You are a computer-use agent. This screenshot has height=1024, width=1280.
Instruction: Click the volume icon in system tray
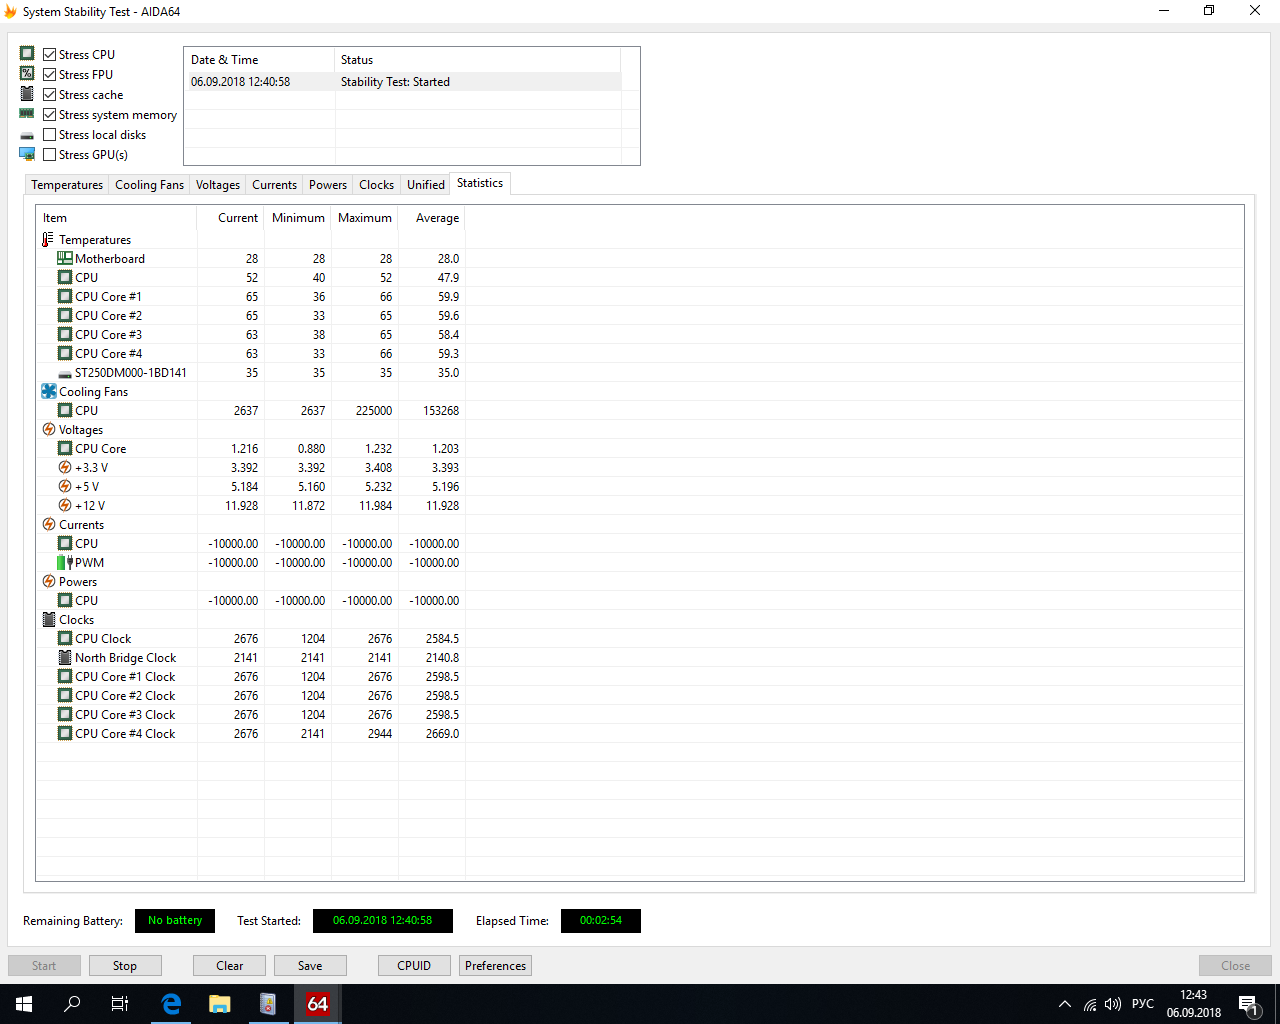point(1113,1004)
